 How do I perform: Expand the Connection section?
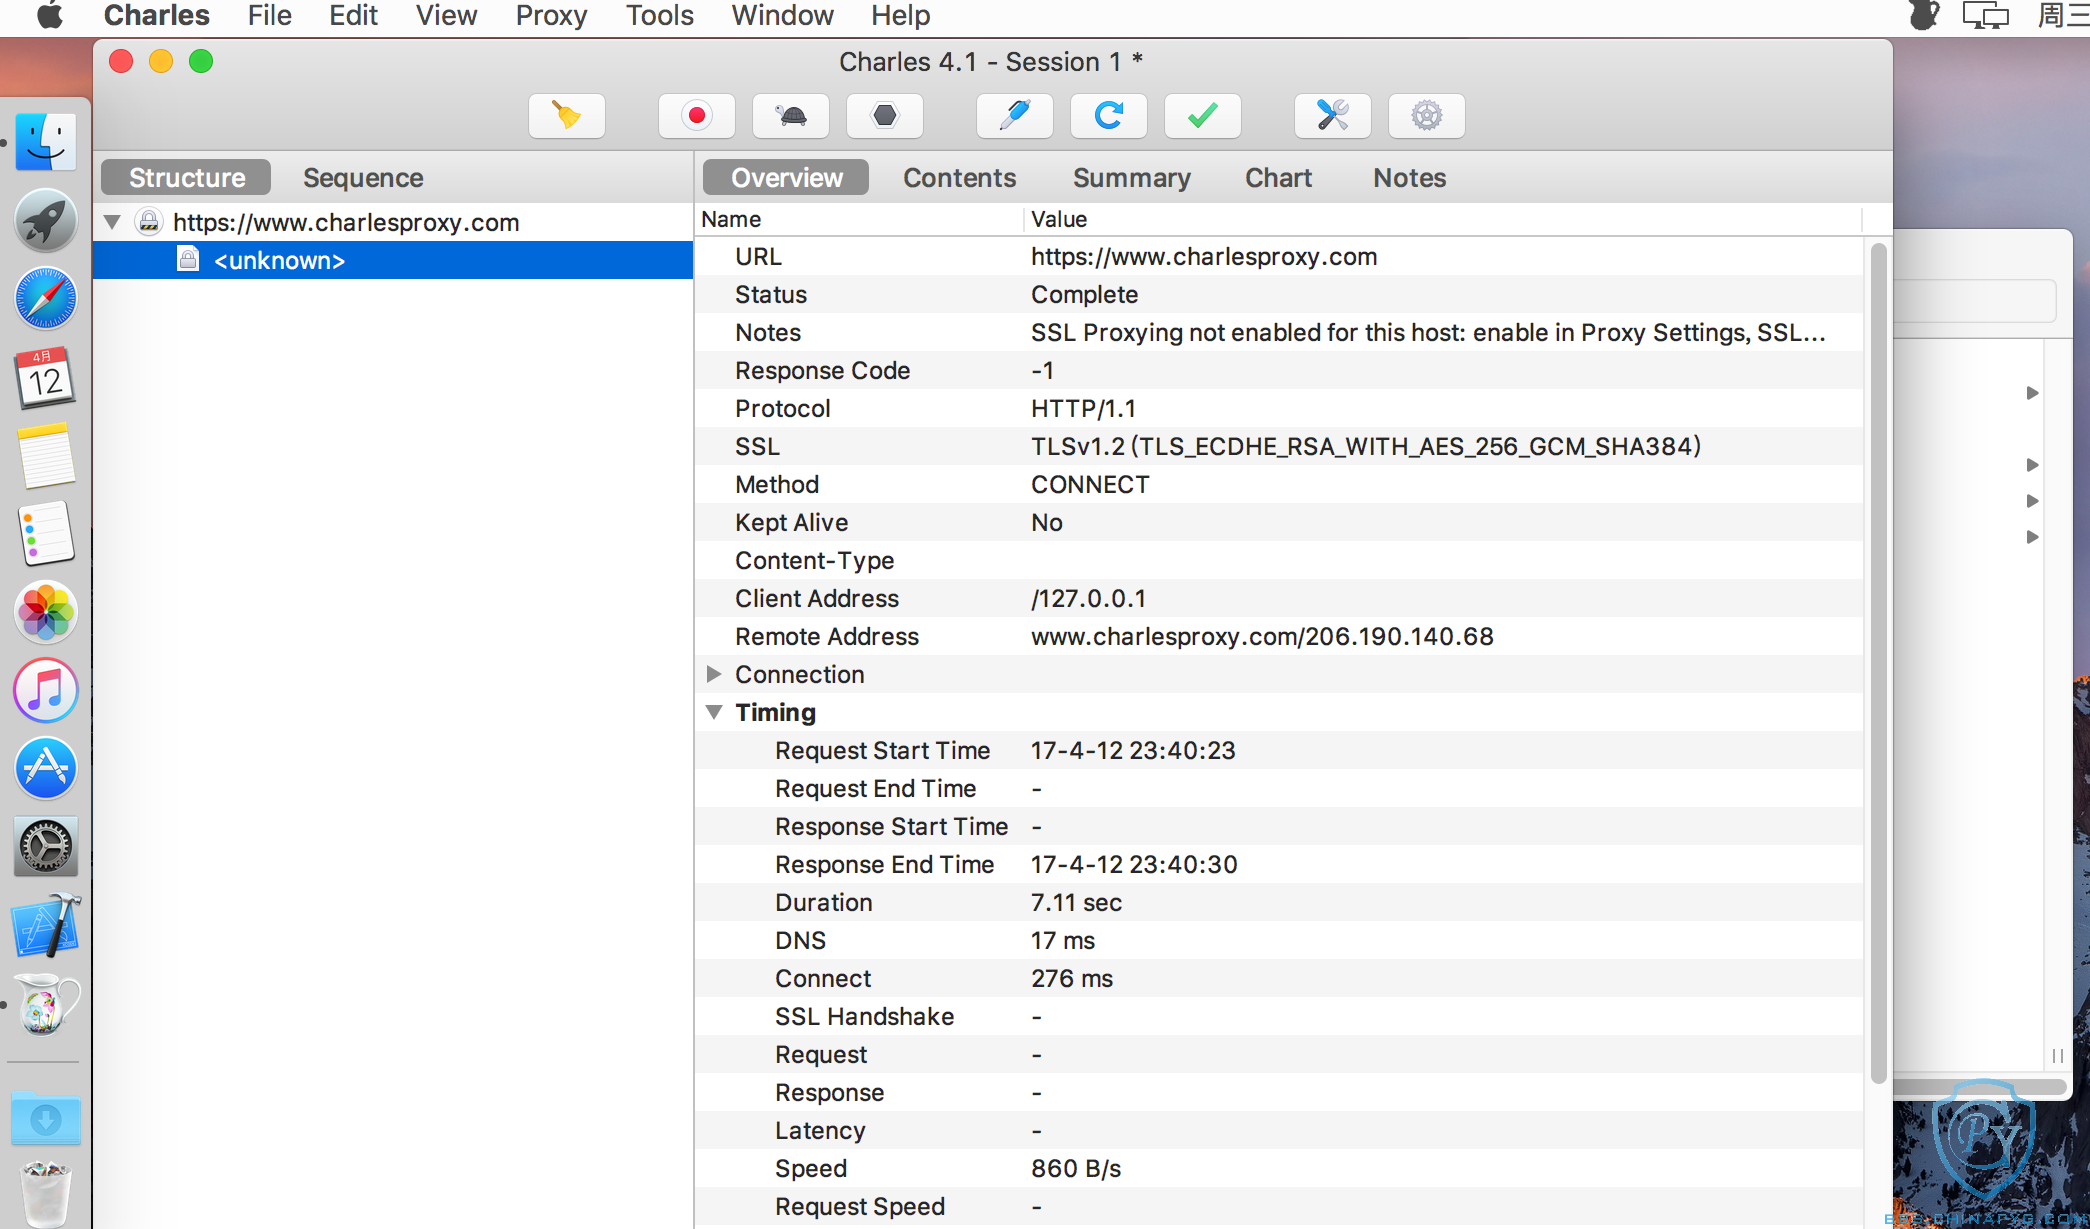coord(714,674)
